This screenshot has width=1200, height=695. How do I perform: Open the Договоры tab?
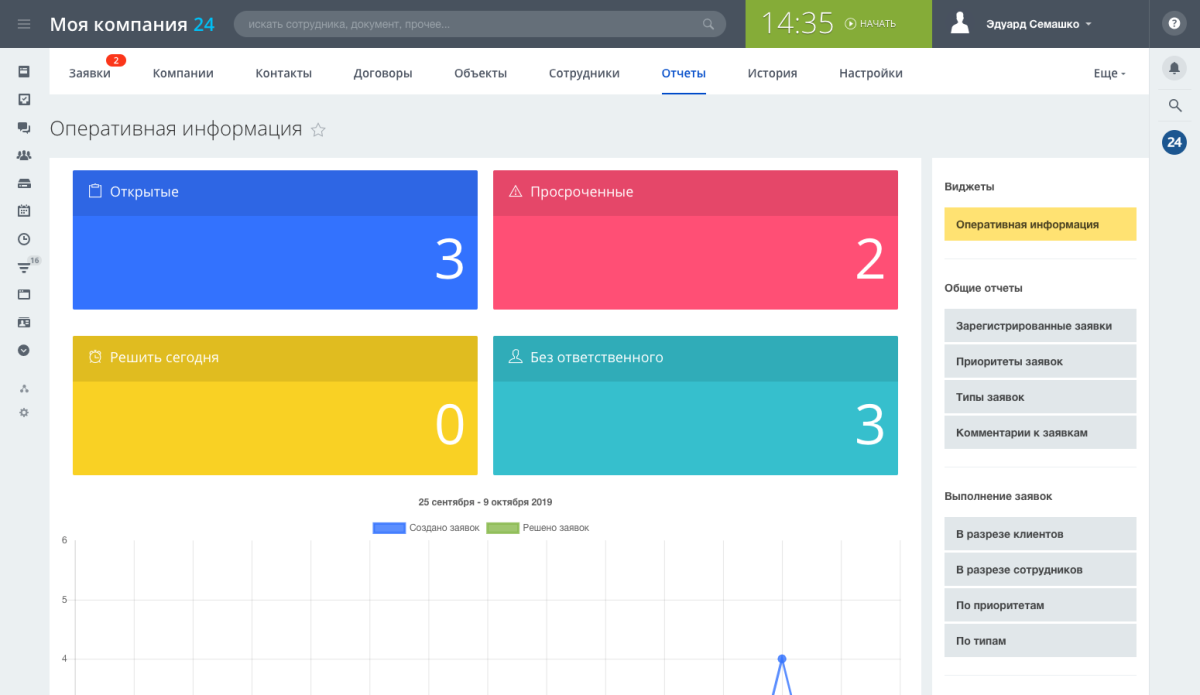pyautogui.click(x=382, y=72)
